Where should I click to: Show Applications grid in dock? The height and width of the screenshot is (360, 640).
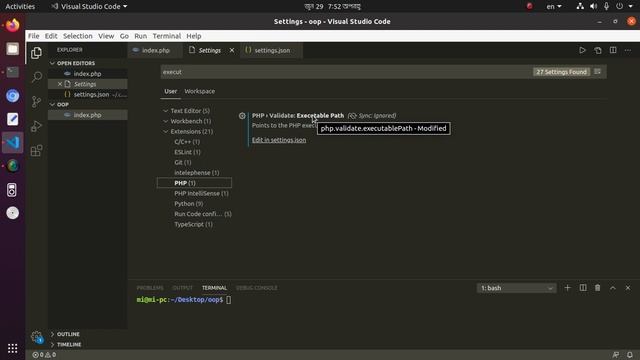click(13, 348)
